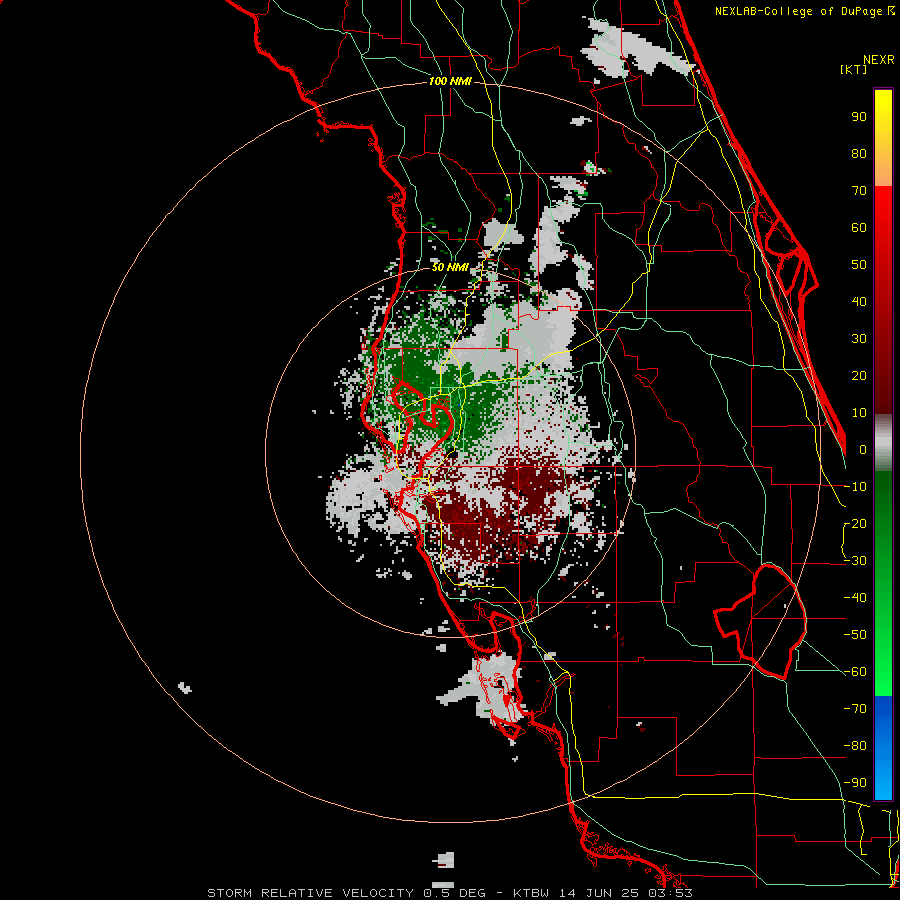
Task: Select the positive 10 scale label
Action: tap(859, 413)
